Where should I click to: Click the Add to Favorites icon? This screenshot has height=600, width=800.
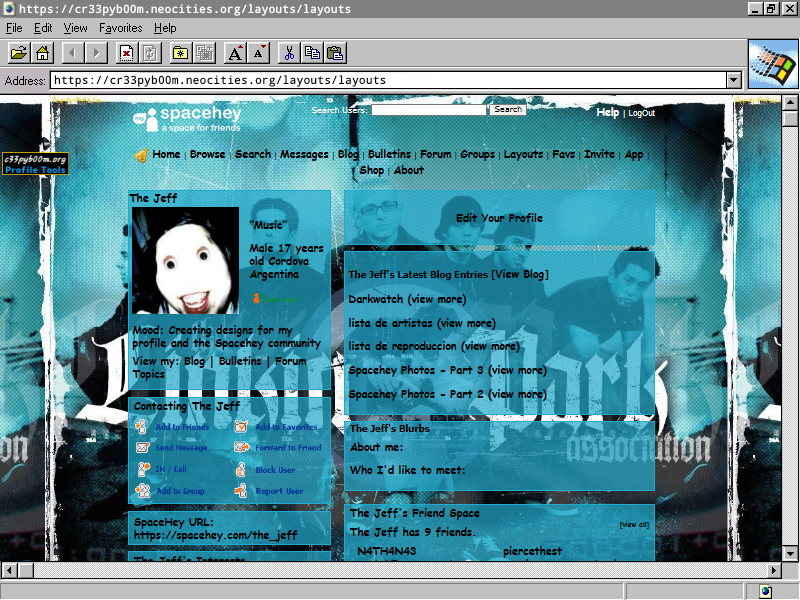point(241,427)
